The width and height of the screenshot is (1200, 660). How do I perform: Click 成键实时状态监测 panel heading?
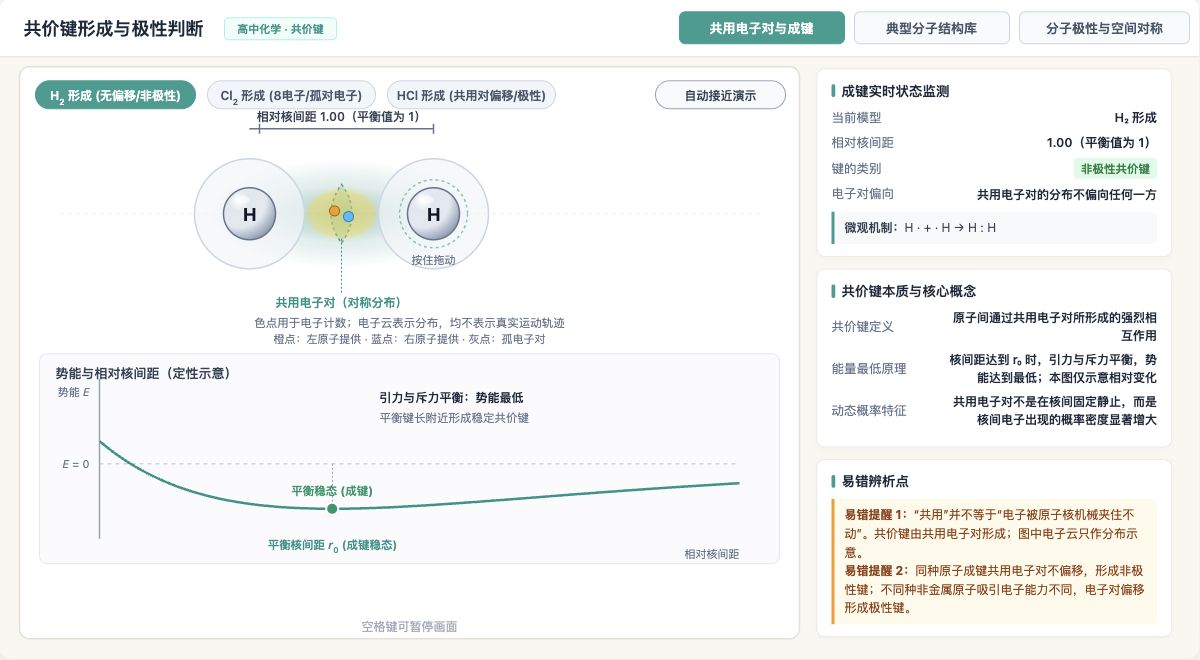(x=895, y=91)
